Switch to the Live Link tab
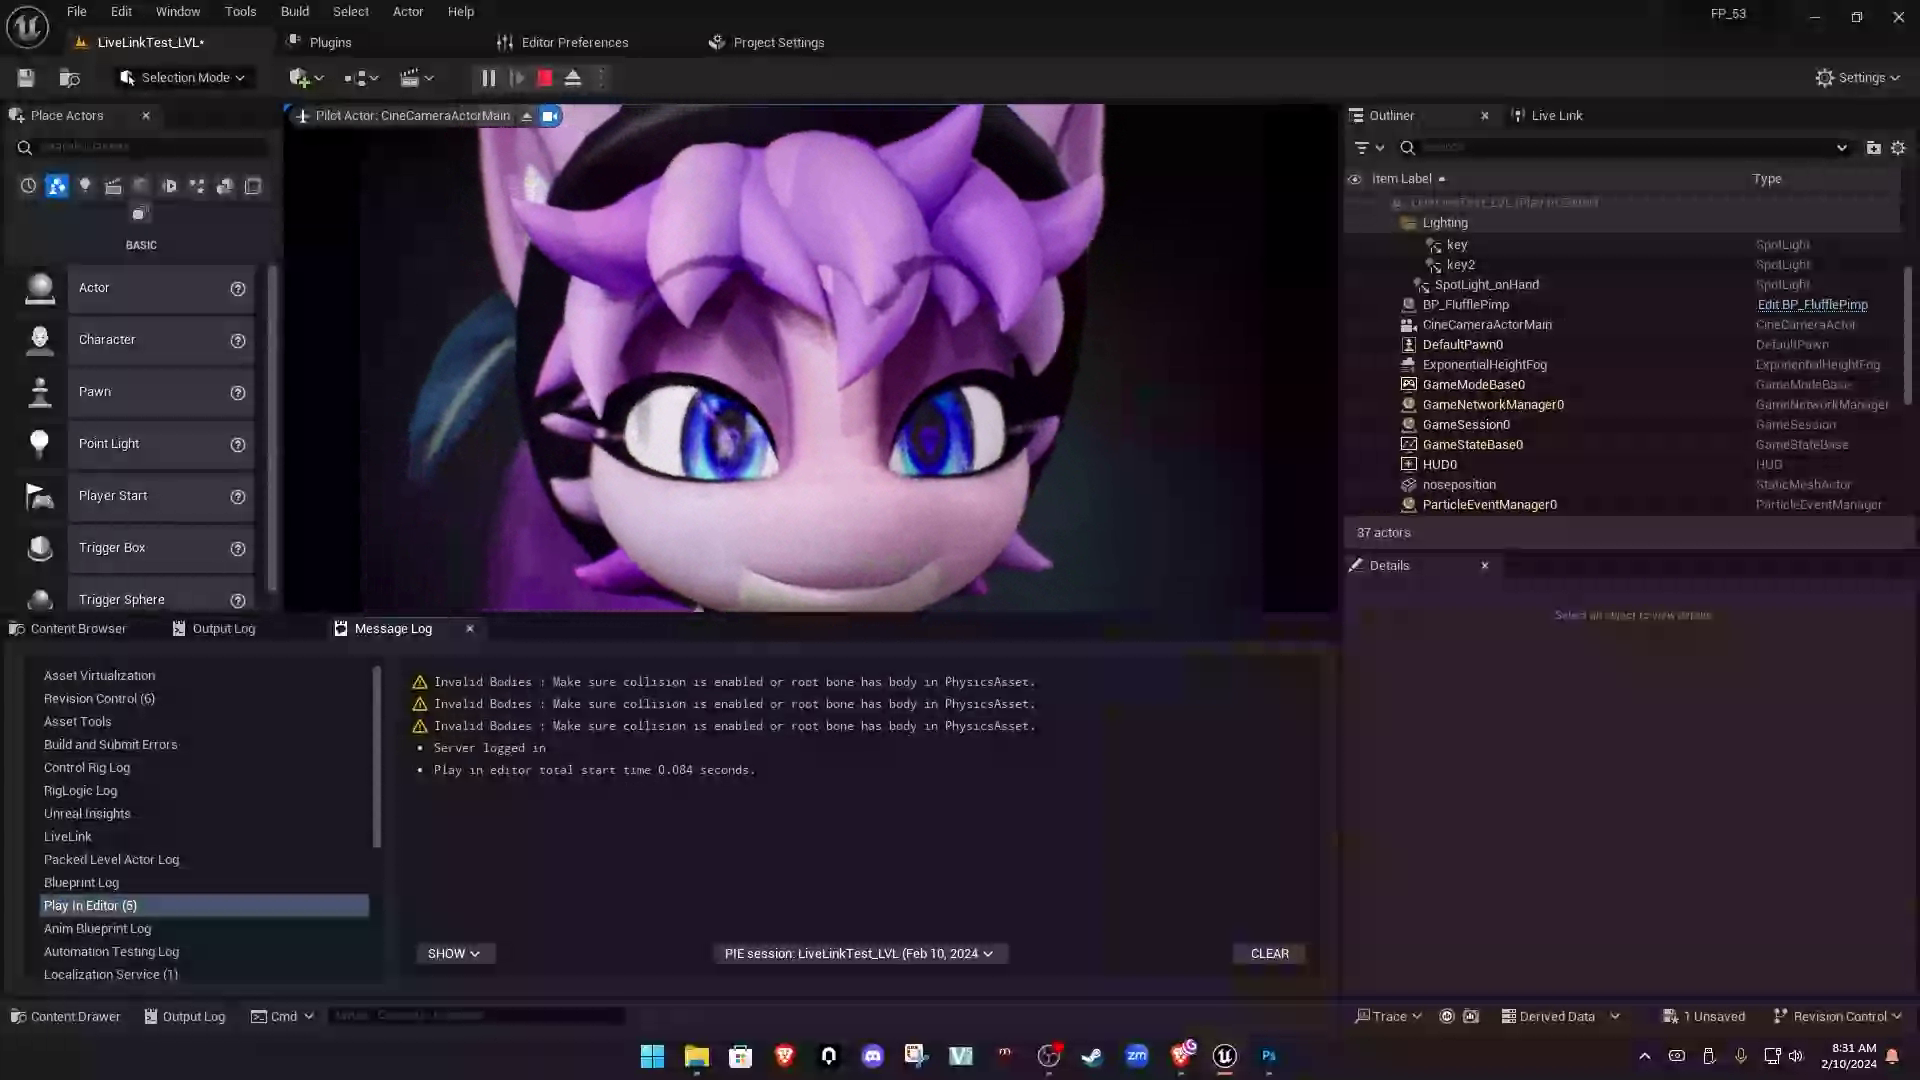1920x1080 pixels. (1557, 115)
